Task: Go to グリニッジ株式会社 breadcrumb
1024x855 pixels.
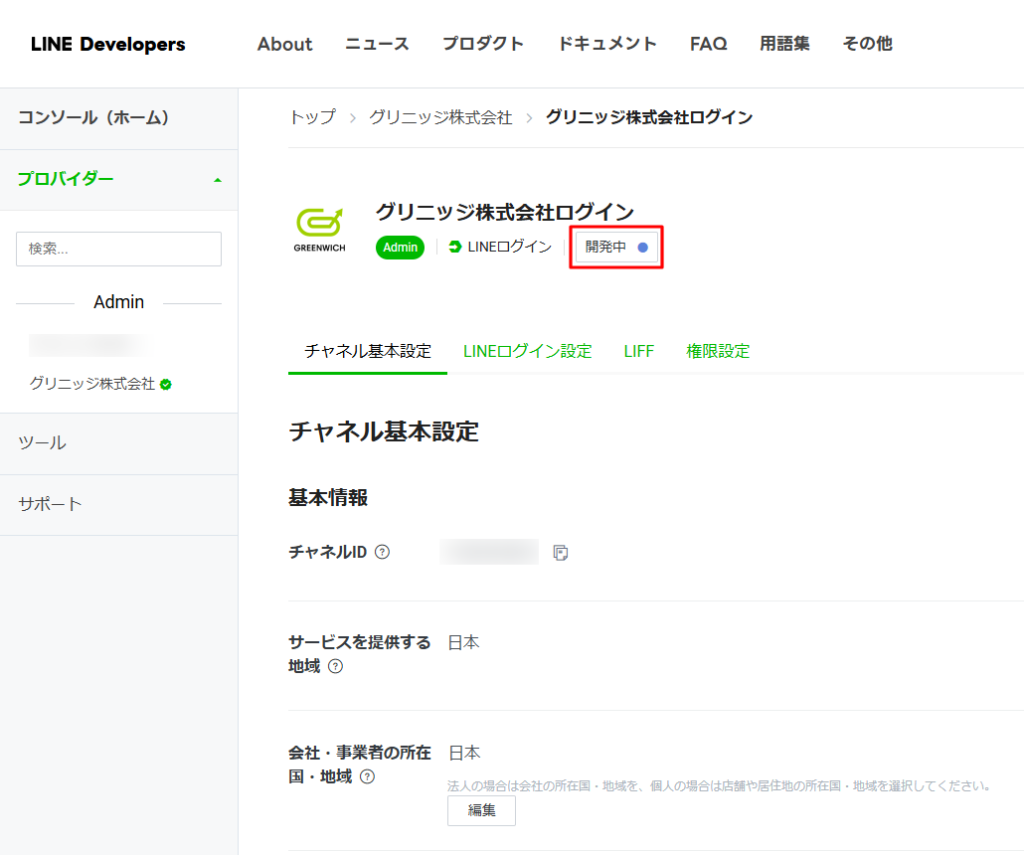Action: coord(440,118)
